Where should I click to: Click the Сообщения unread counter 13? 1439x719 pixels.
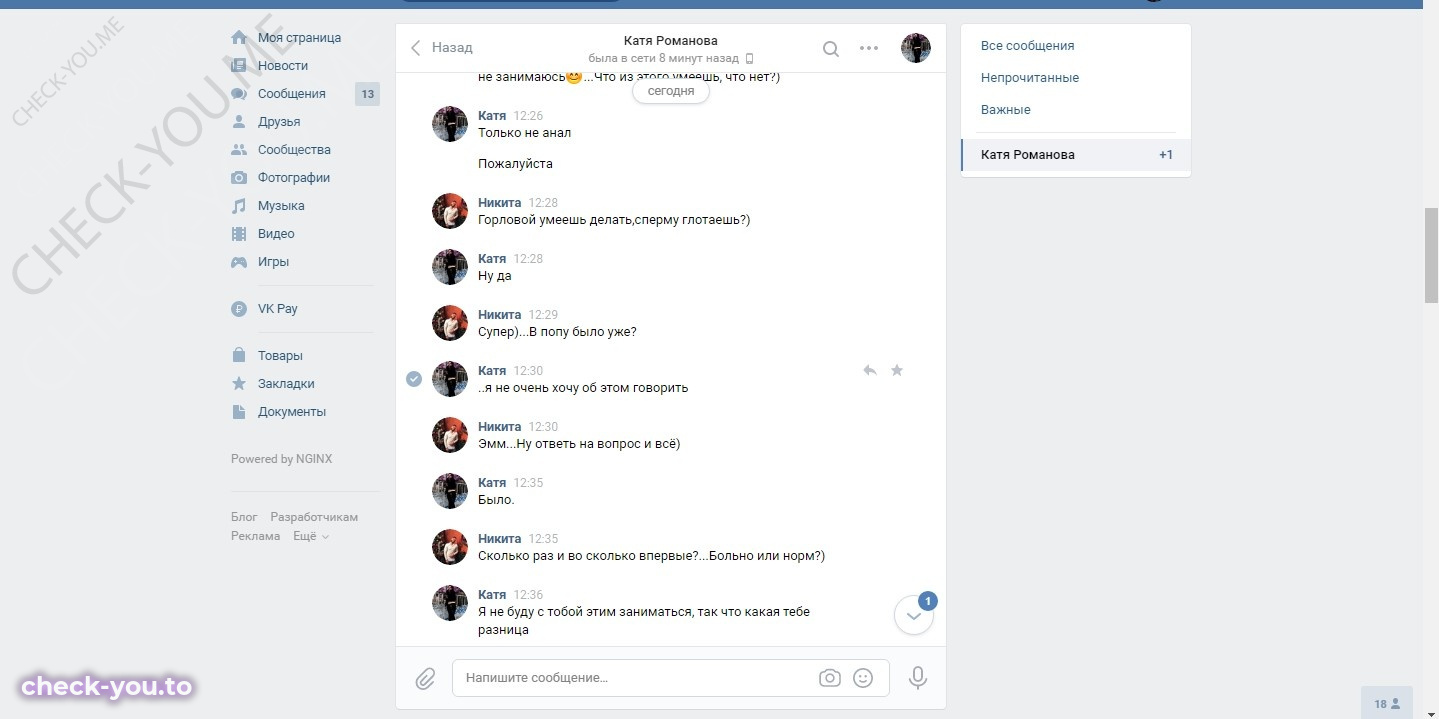click(x=367, y=94)
